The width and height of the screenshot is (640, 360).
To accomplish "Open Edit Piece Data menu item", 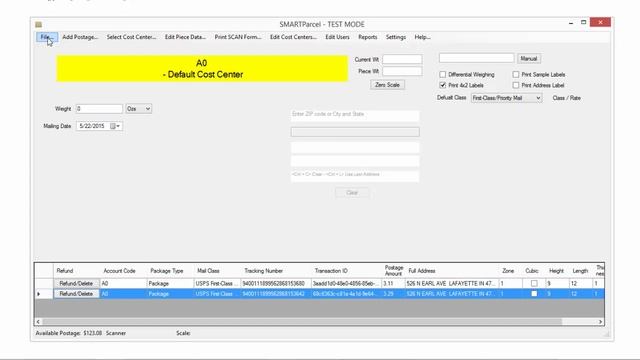I will point(185,37).
